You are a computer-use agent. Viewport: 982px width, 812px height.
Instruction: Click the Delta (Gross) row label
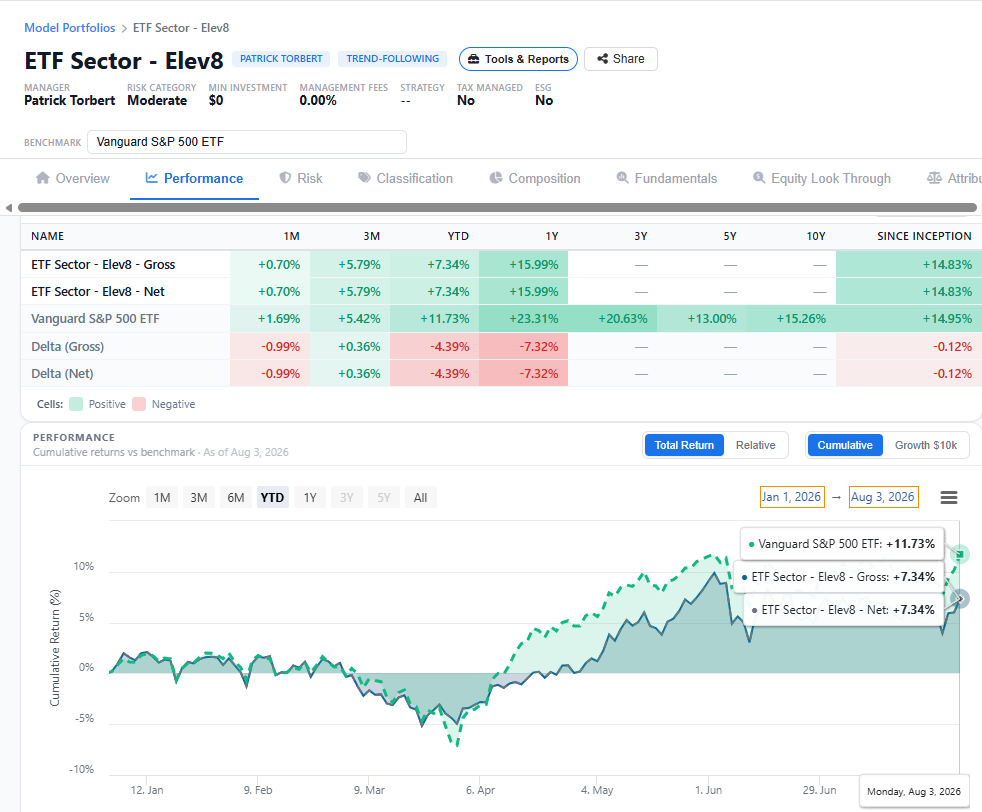[68, 346]
